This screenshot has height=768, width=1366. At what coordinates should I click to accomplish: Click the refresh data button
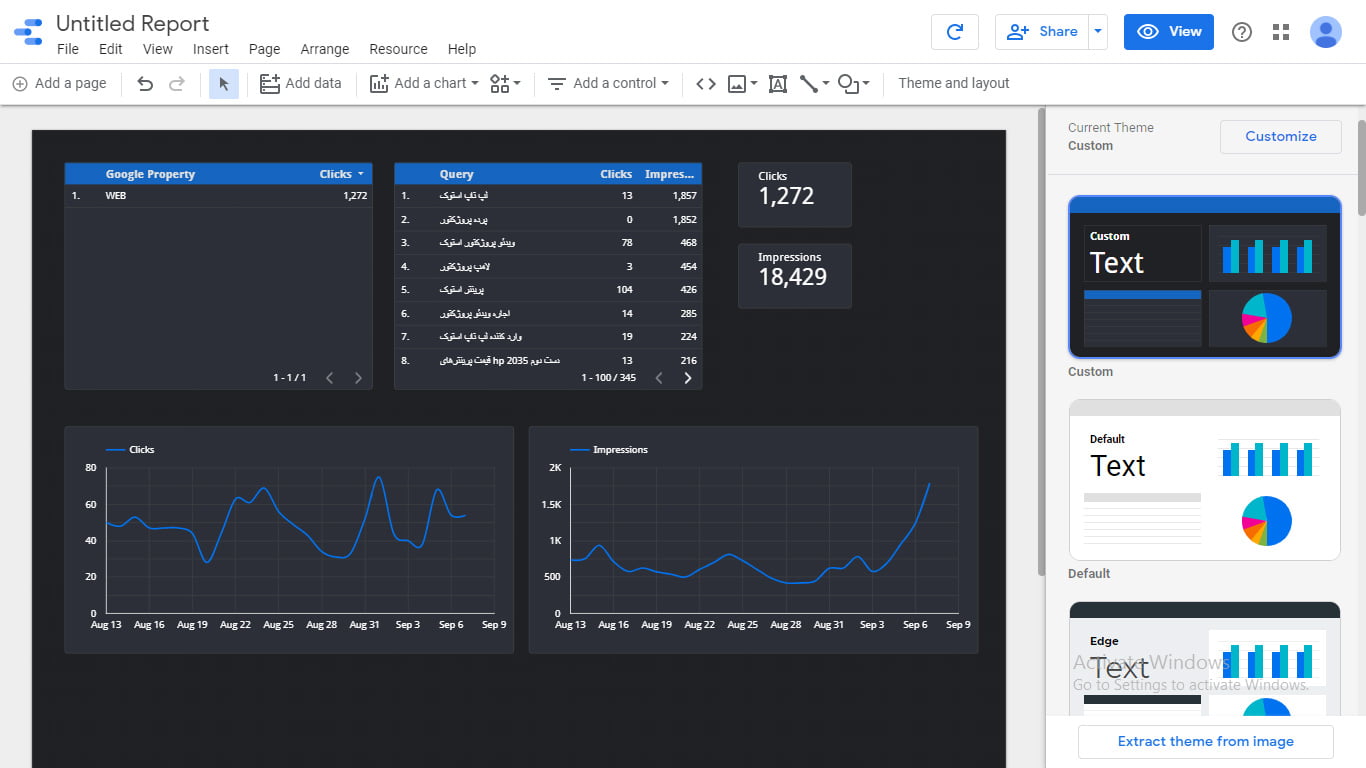click(x=955, y=32)
